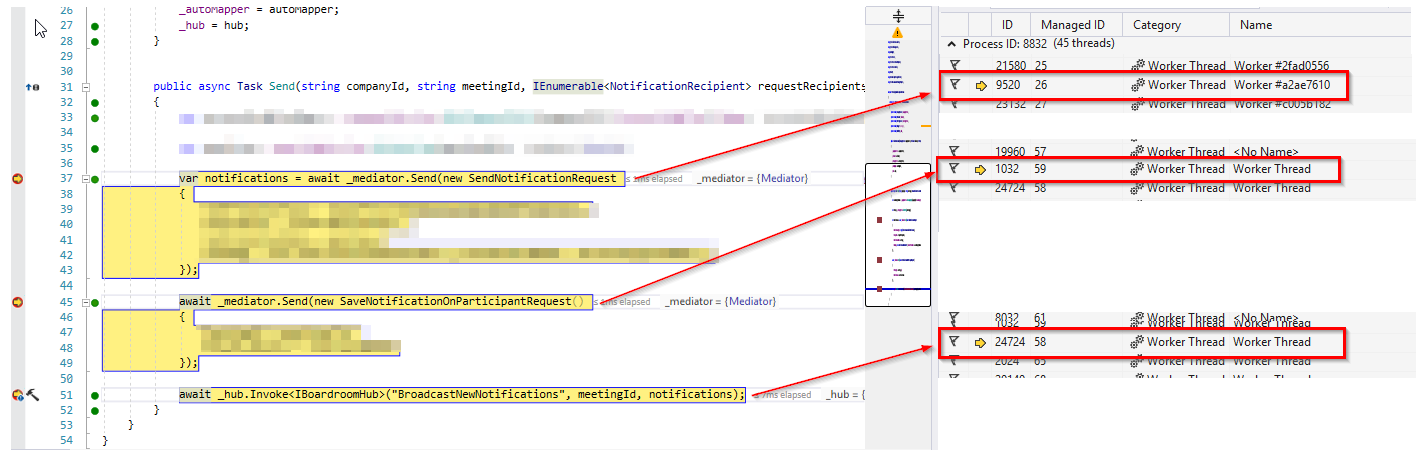Viewport: 1416px width, 451px height.
Task: Click the breakpoint glyph on line 51
Action: (17, 396)
